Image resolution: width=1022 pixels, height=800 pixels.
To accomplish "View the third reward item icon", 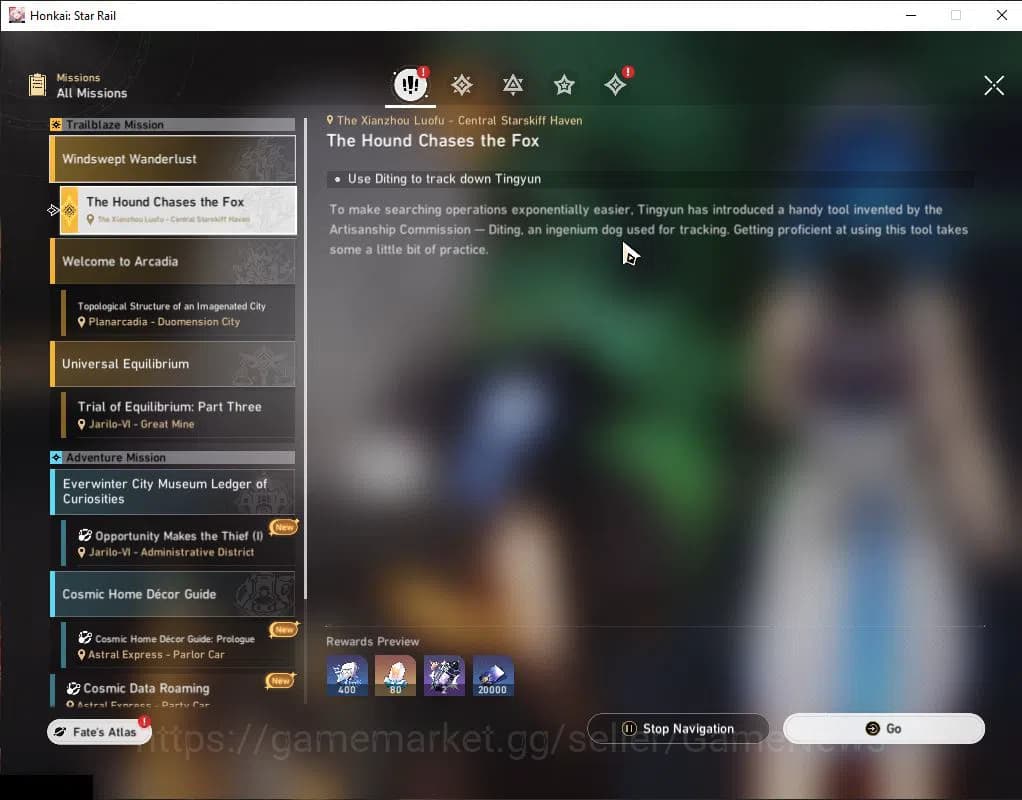I will (x=444, y=675).
